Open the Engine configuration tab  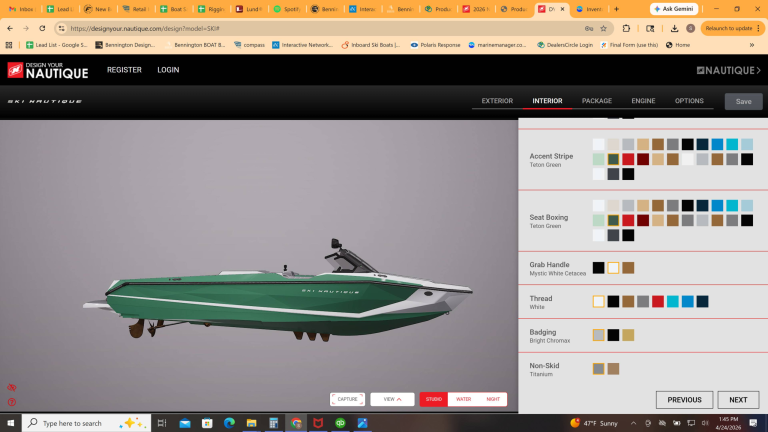tap(643, 101)
